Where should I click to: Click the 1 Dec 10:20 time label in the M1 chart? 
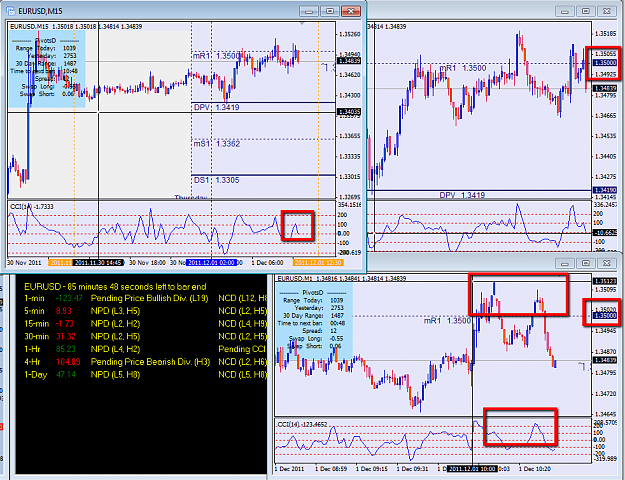coord(535,469)
